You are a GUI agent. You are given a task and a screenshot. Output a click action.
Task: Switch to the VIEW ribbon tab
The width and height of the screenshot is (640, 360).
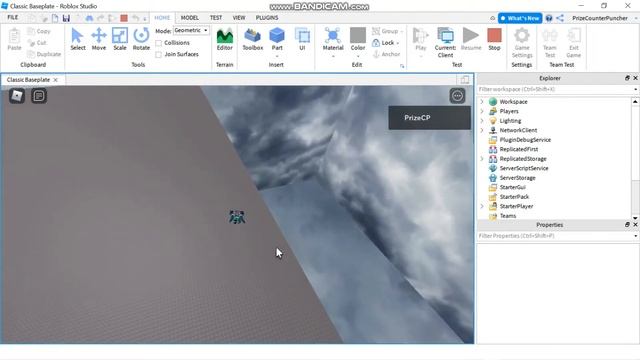pyautogui.click(x=239, y=18)
